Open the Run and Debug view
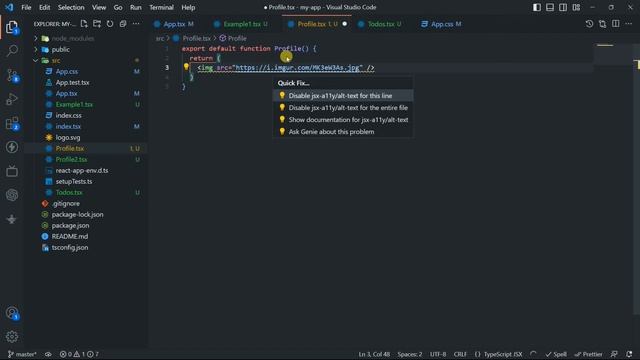The height and width of the screenshot is (360, 640). pyautogui.click(x=12, y=99)
